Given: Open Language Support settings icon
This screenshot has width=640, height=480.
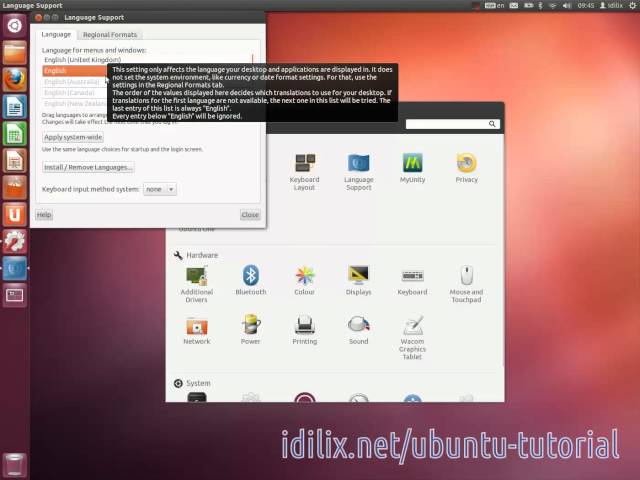Looking at the screenshot, I should pos(358,171).
